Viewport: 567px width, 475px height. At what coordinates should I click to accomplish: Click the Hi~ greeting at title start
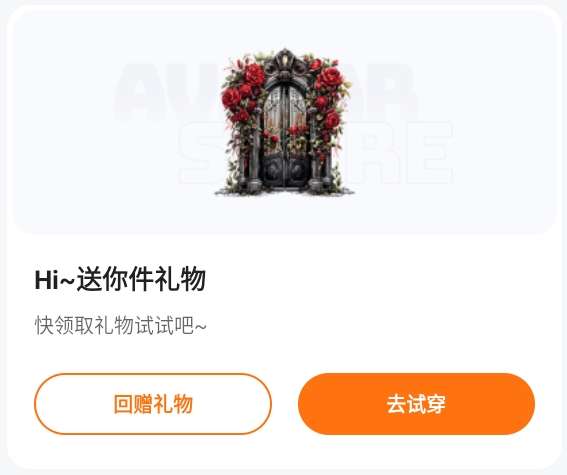(x=55, y=280)
